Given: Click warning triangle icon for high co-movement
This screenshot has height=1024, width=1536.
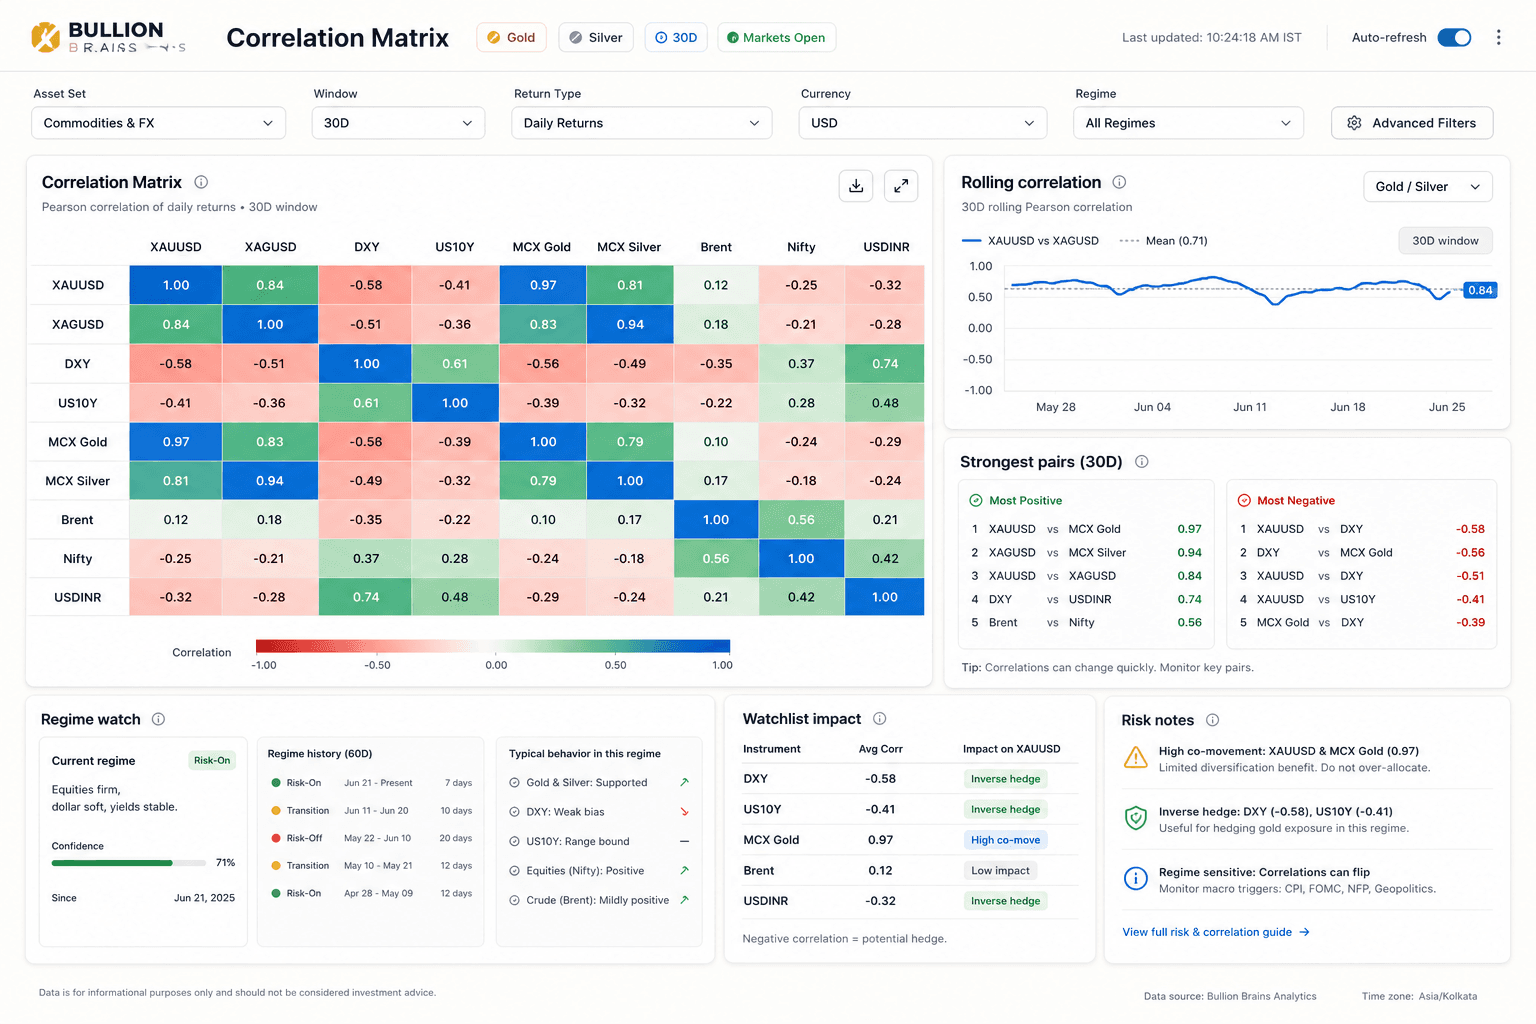Looking at the screenshot, I should pyautogui.click(x=1136, y=758).
